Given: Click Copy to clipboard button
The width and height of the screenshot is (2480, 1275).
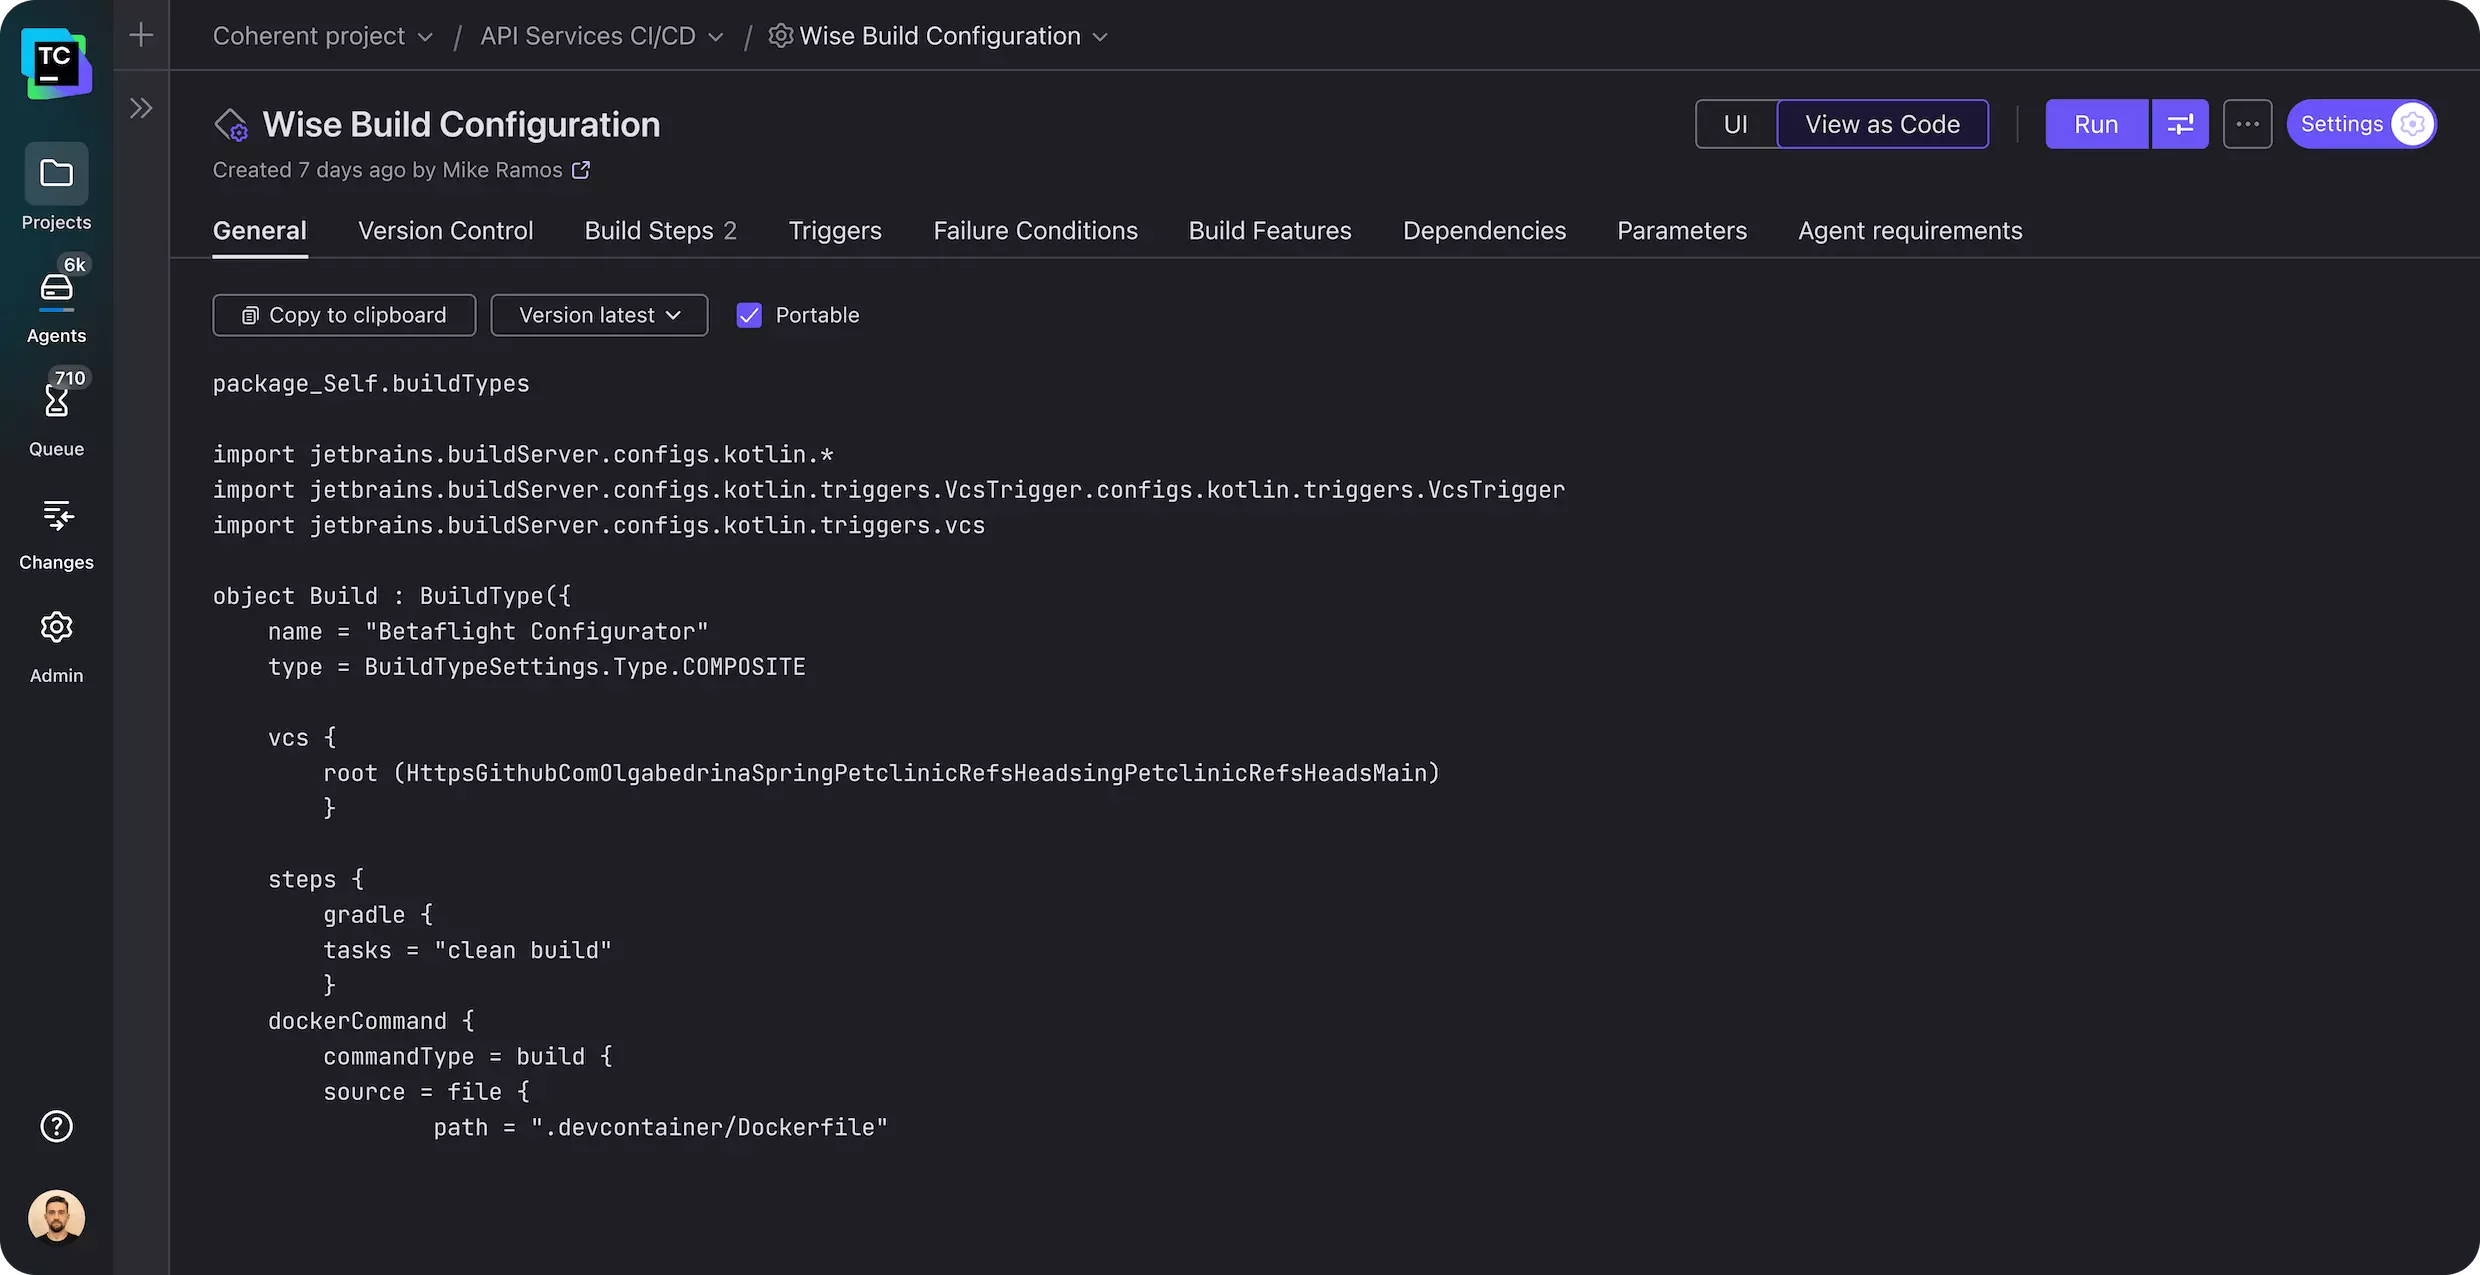Looking at the screenshot, I should click(x=344, y=315).
